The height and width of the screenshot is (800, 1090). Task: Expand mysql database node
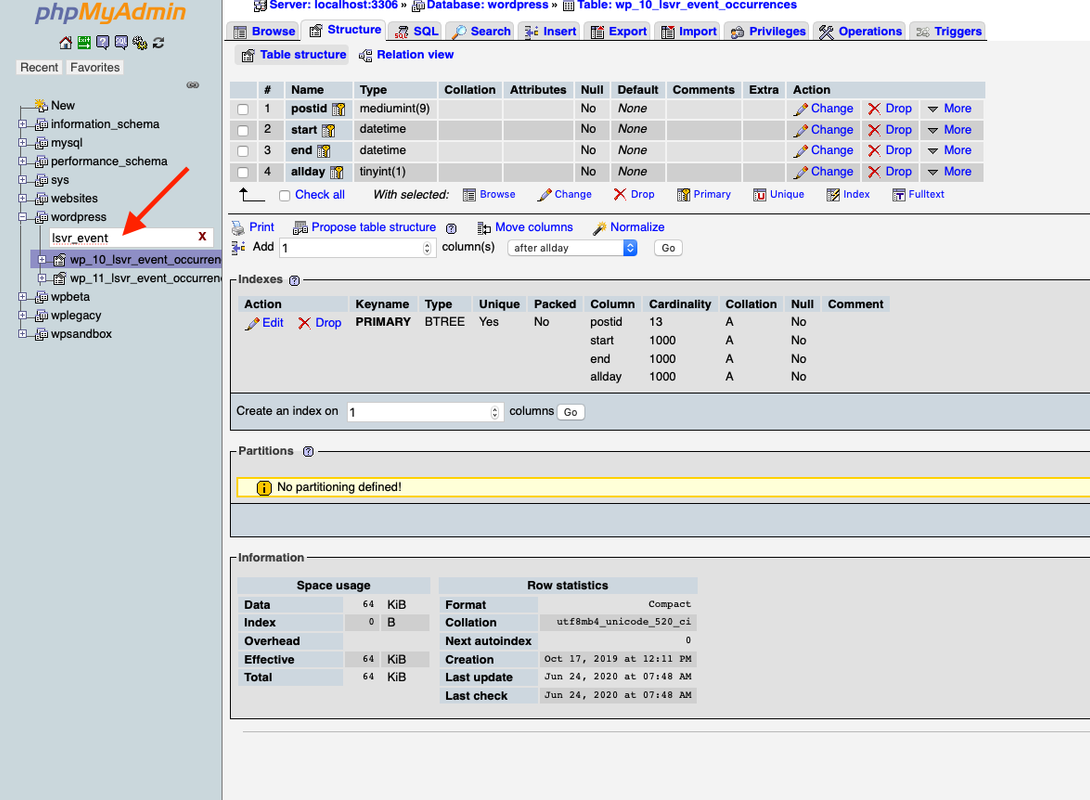click(22, 142)
